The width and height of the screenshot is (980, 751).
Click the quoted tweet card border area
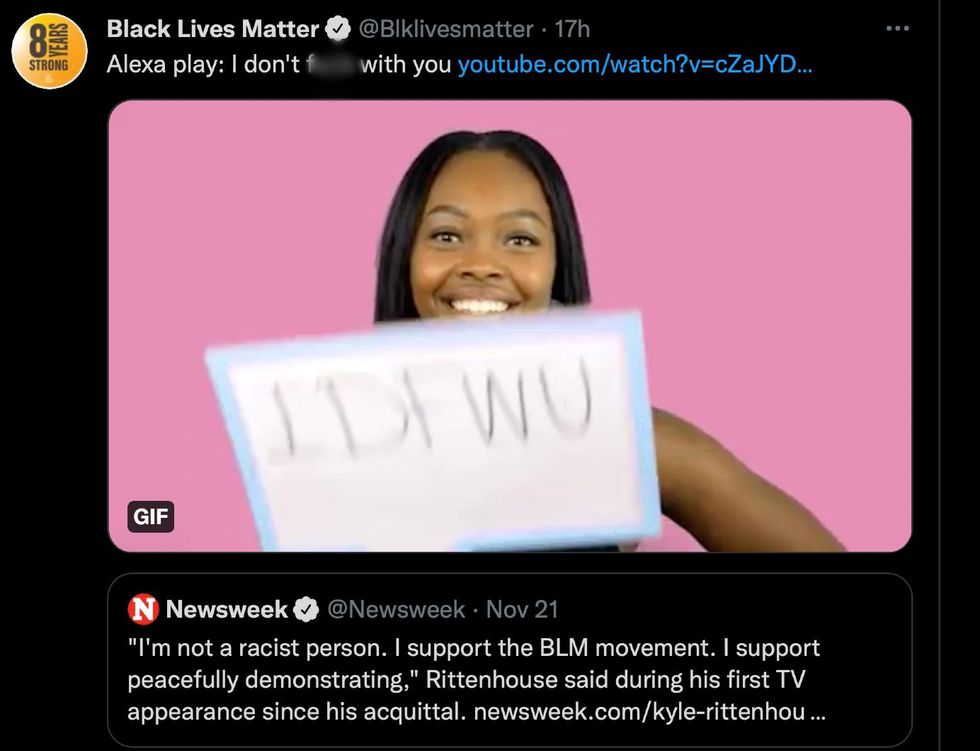(510, 660)
